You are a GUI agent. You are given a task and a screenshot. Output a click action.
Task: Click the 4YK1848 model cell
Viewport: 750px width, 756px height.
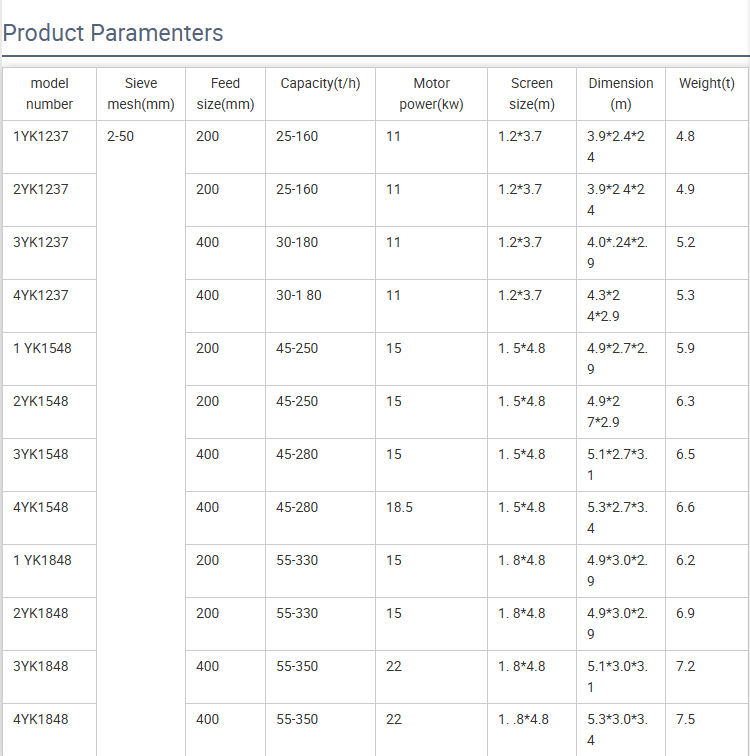point(41,719)
